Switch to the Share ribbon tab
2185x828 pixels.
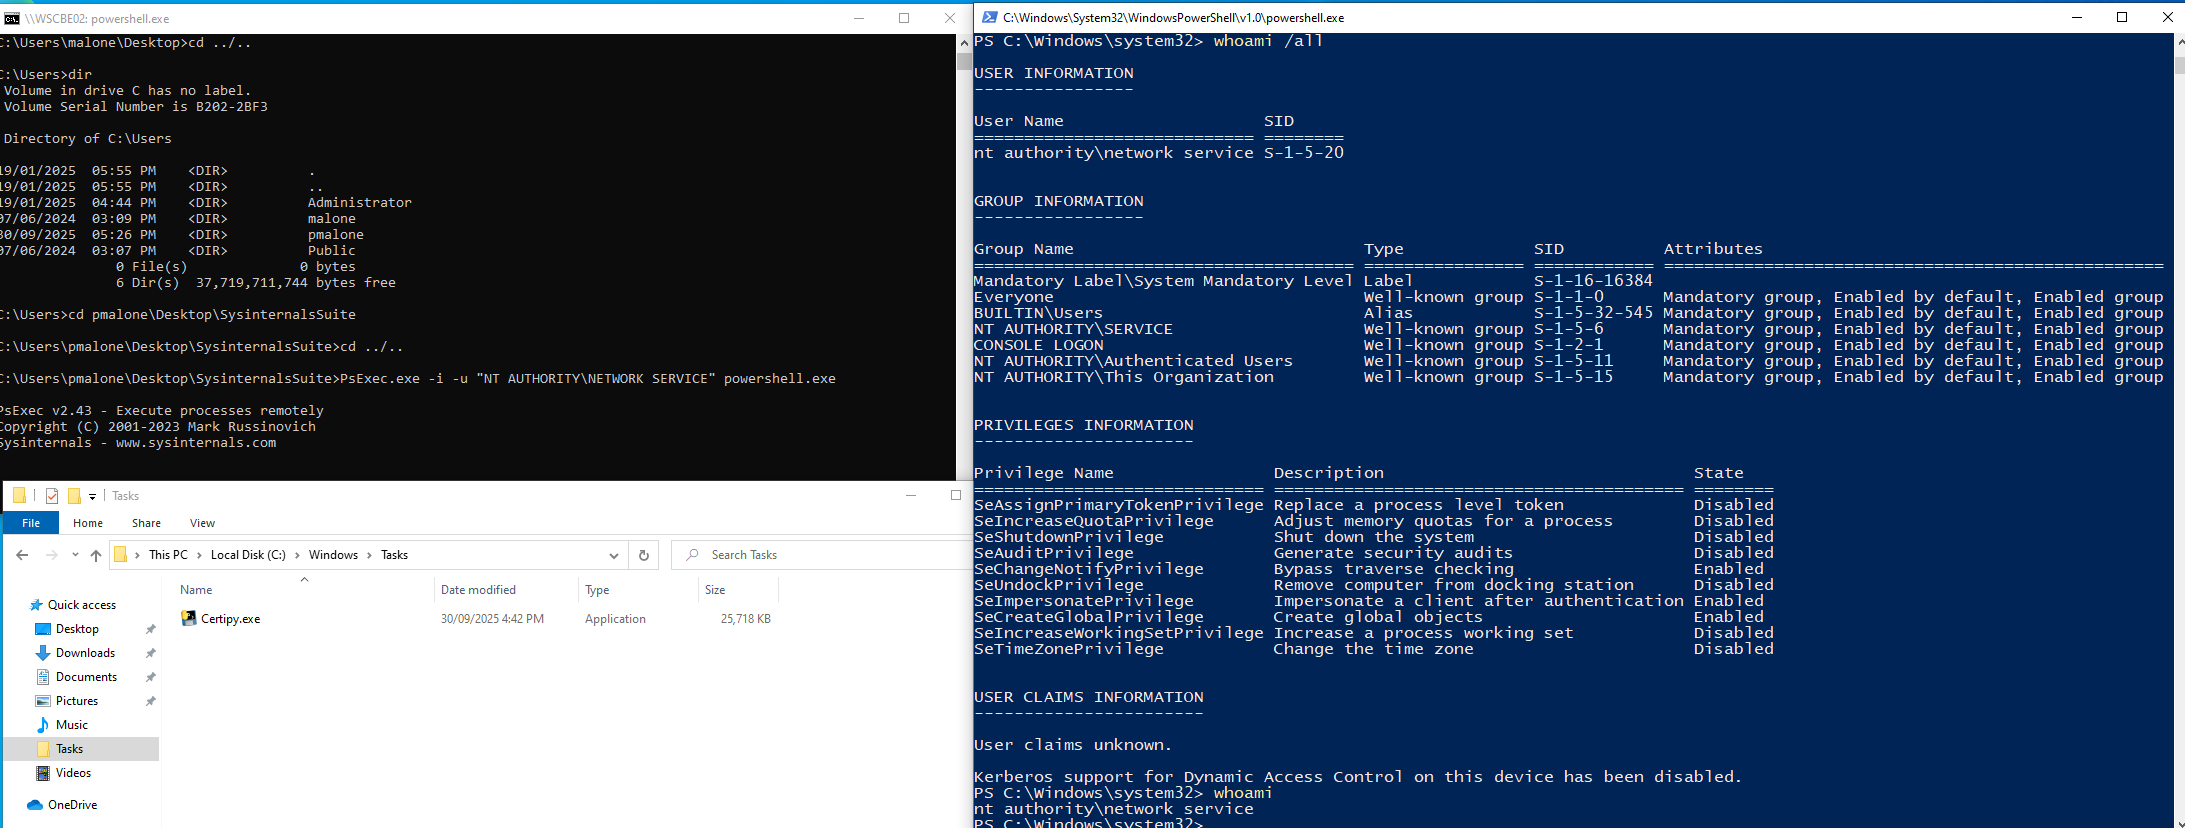point(146,523)
